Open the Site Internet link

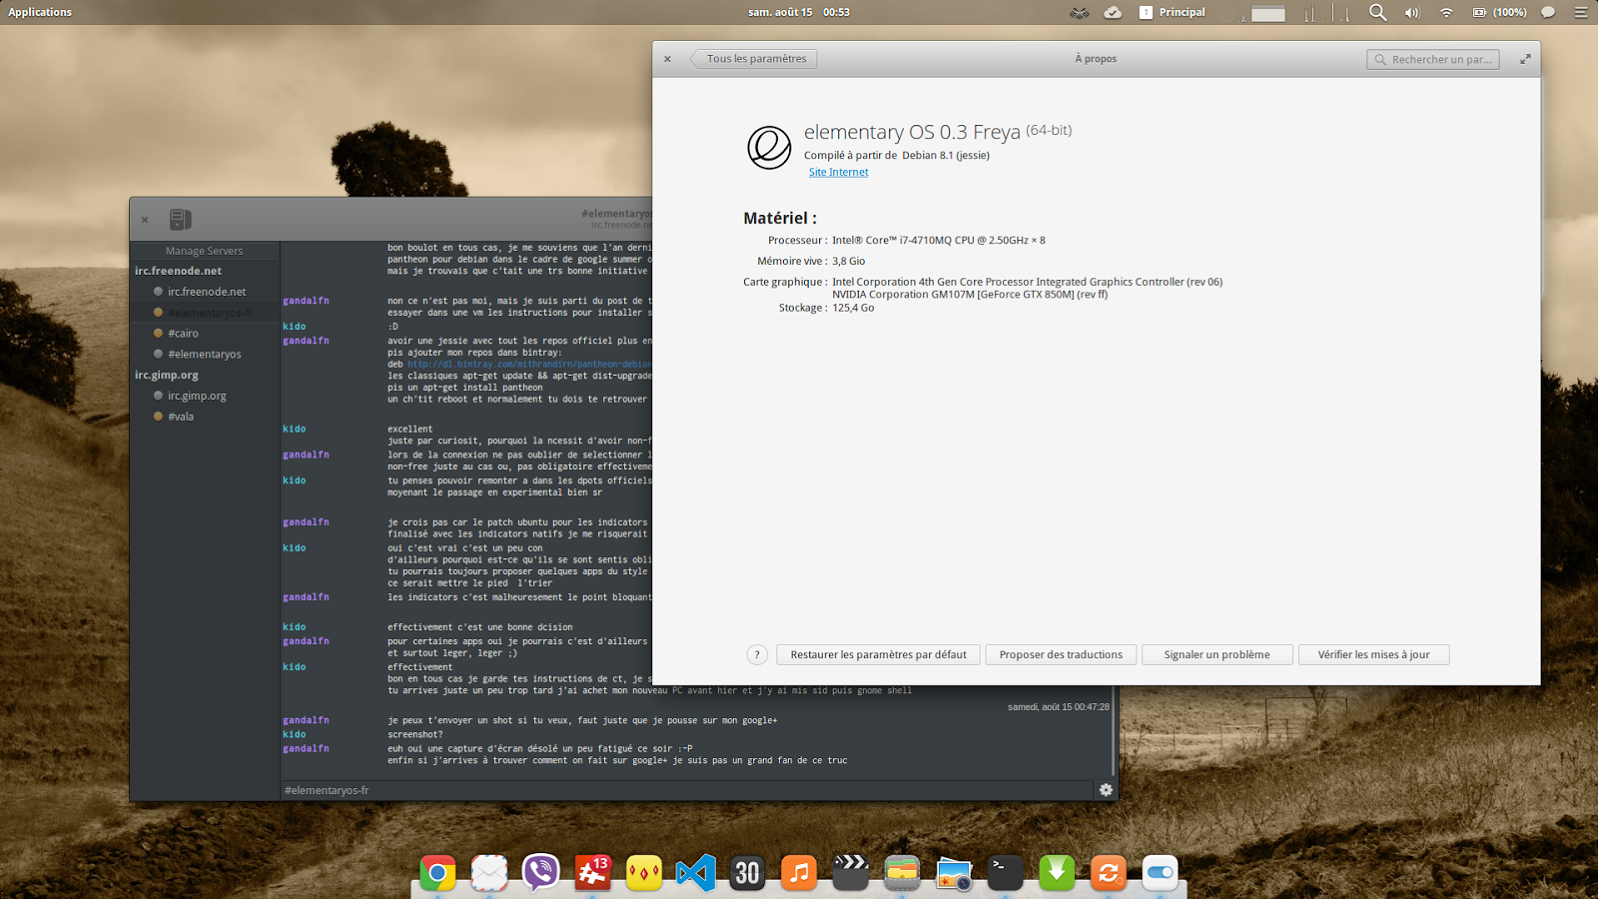[x=838, y=172]
